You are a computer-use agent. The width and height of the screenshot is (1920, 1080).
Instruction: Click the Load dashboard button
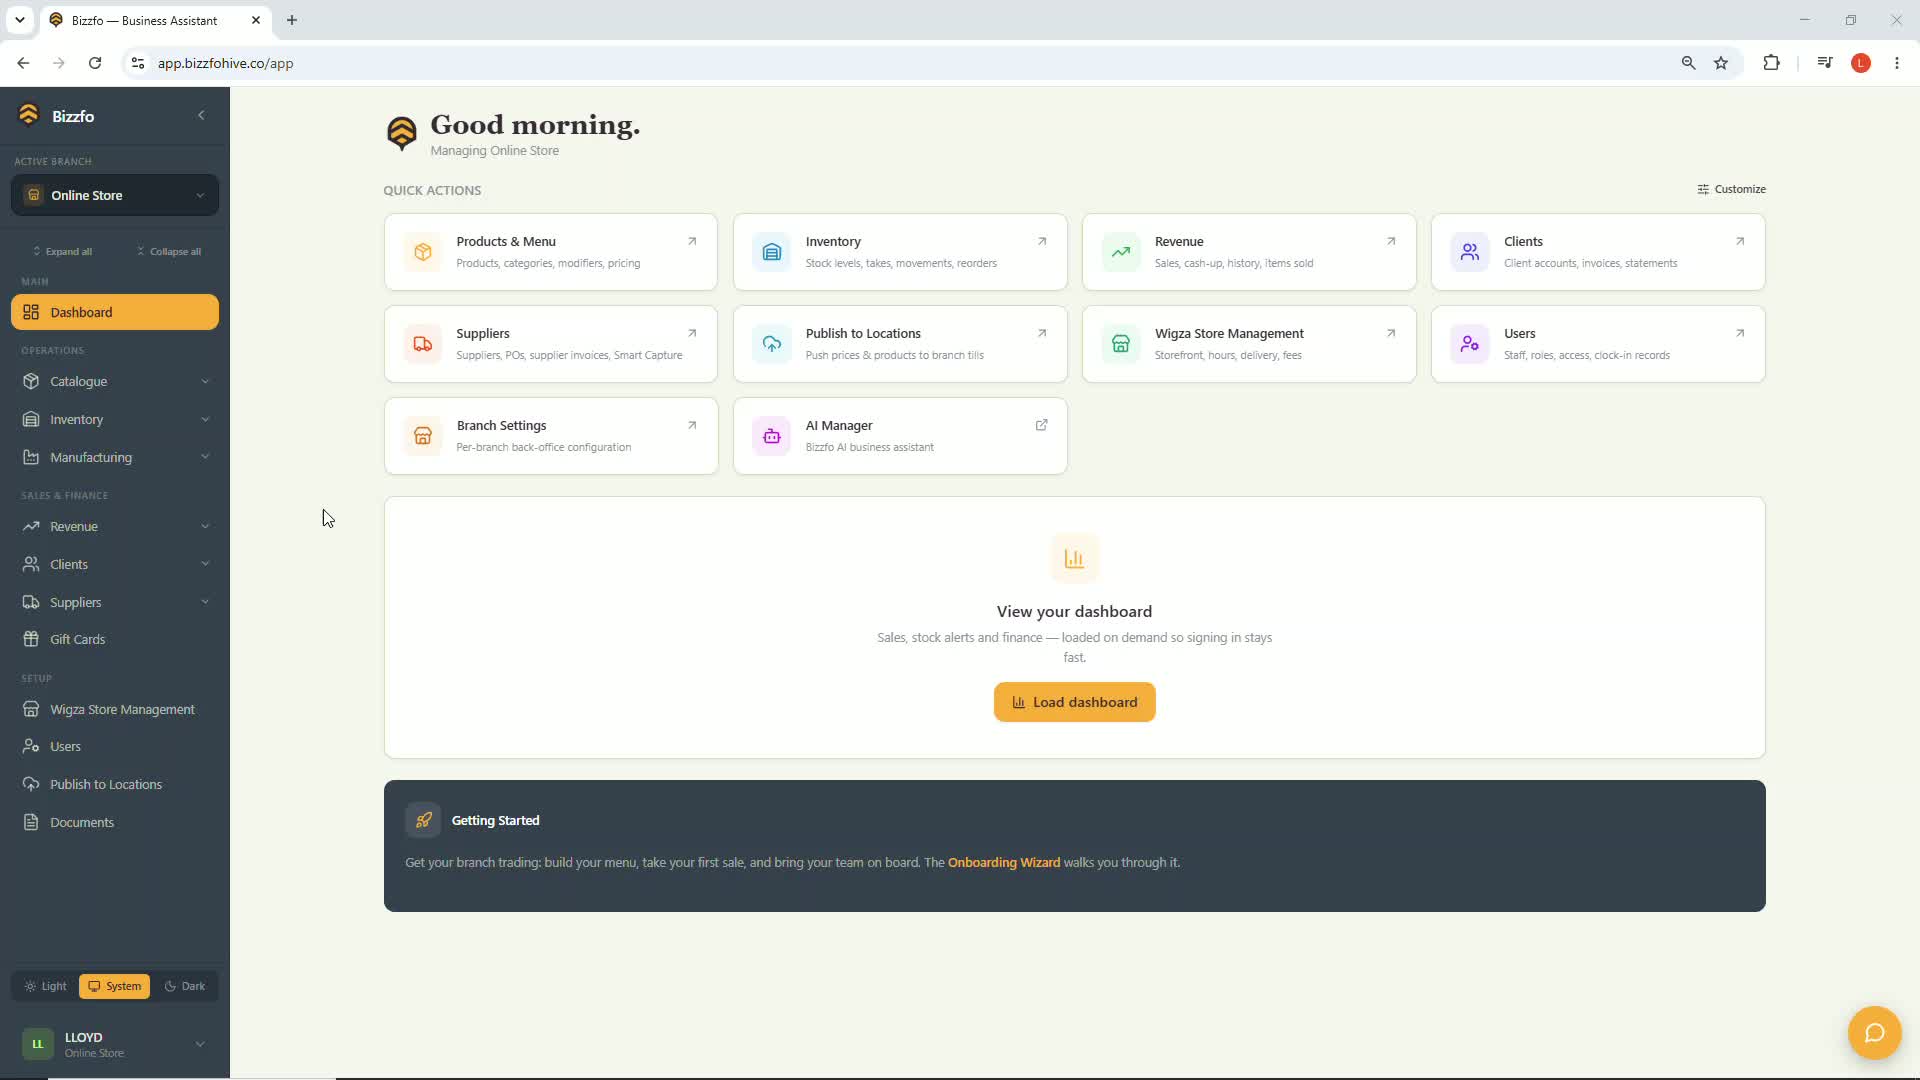pyautogui.click(x=1074, y=702)
